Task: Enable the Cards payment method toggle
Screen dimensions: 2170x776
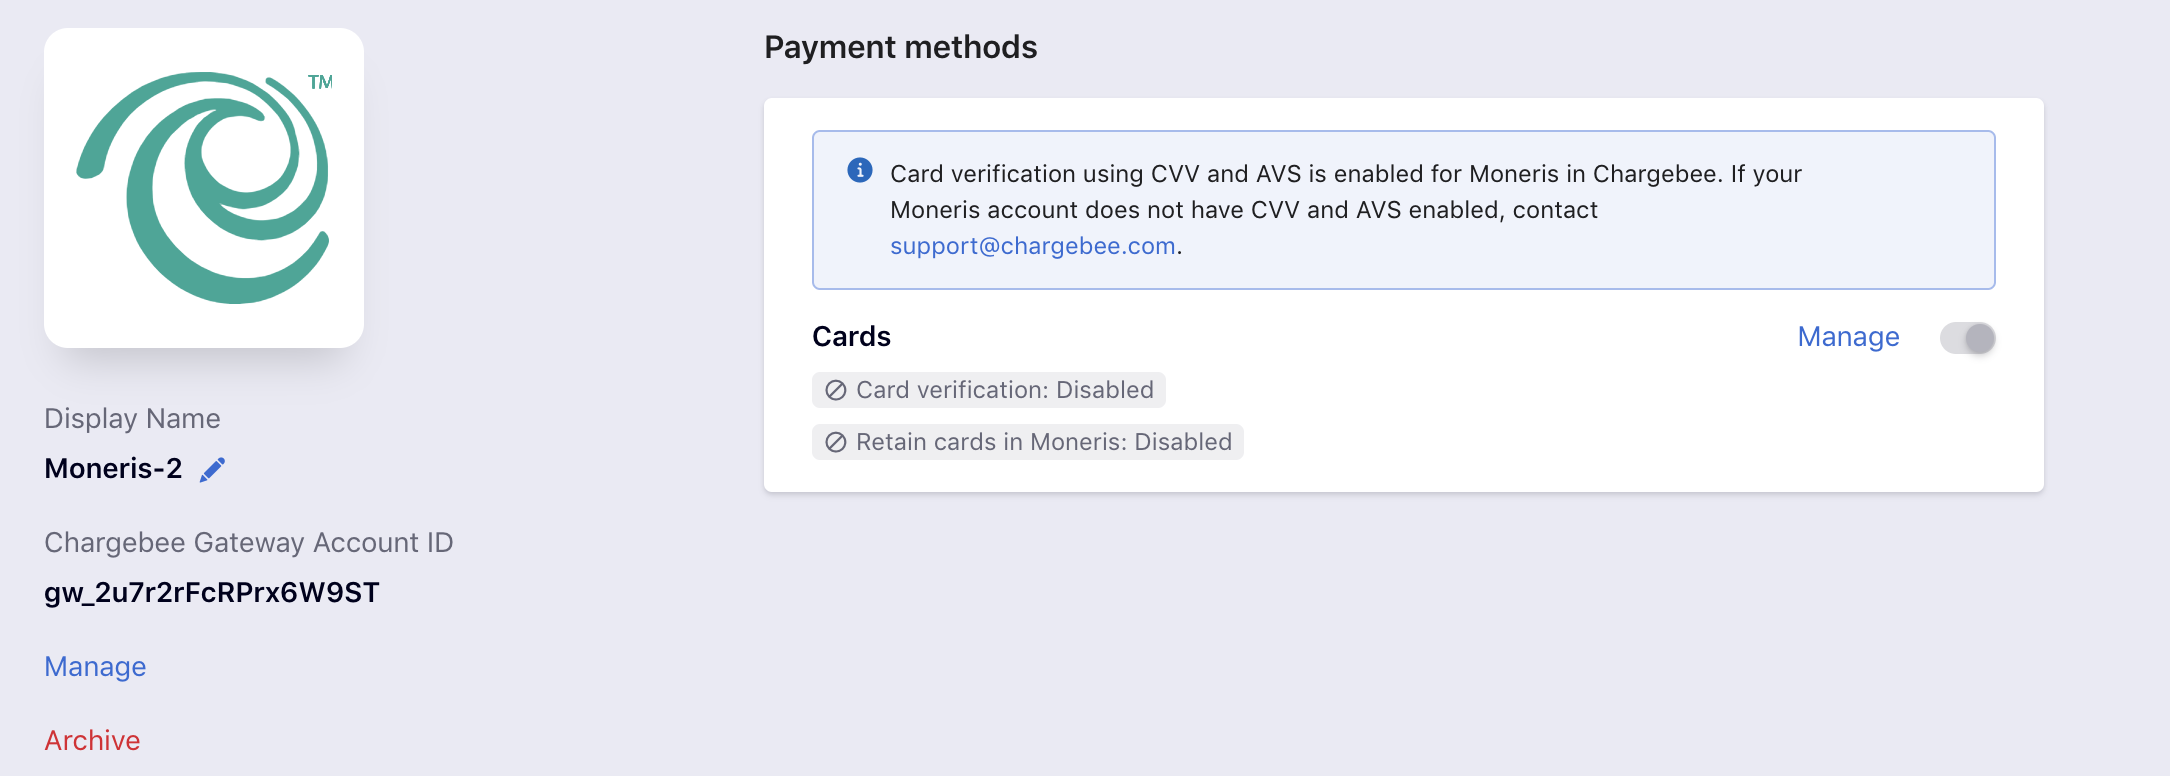Action: pyautogui.click(x=1968, y=338)
